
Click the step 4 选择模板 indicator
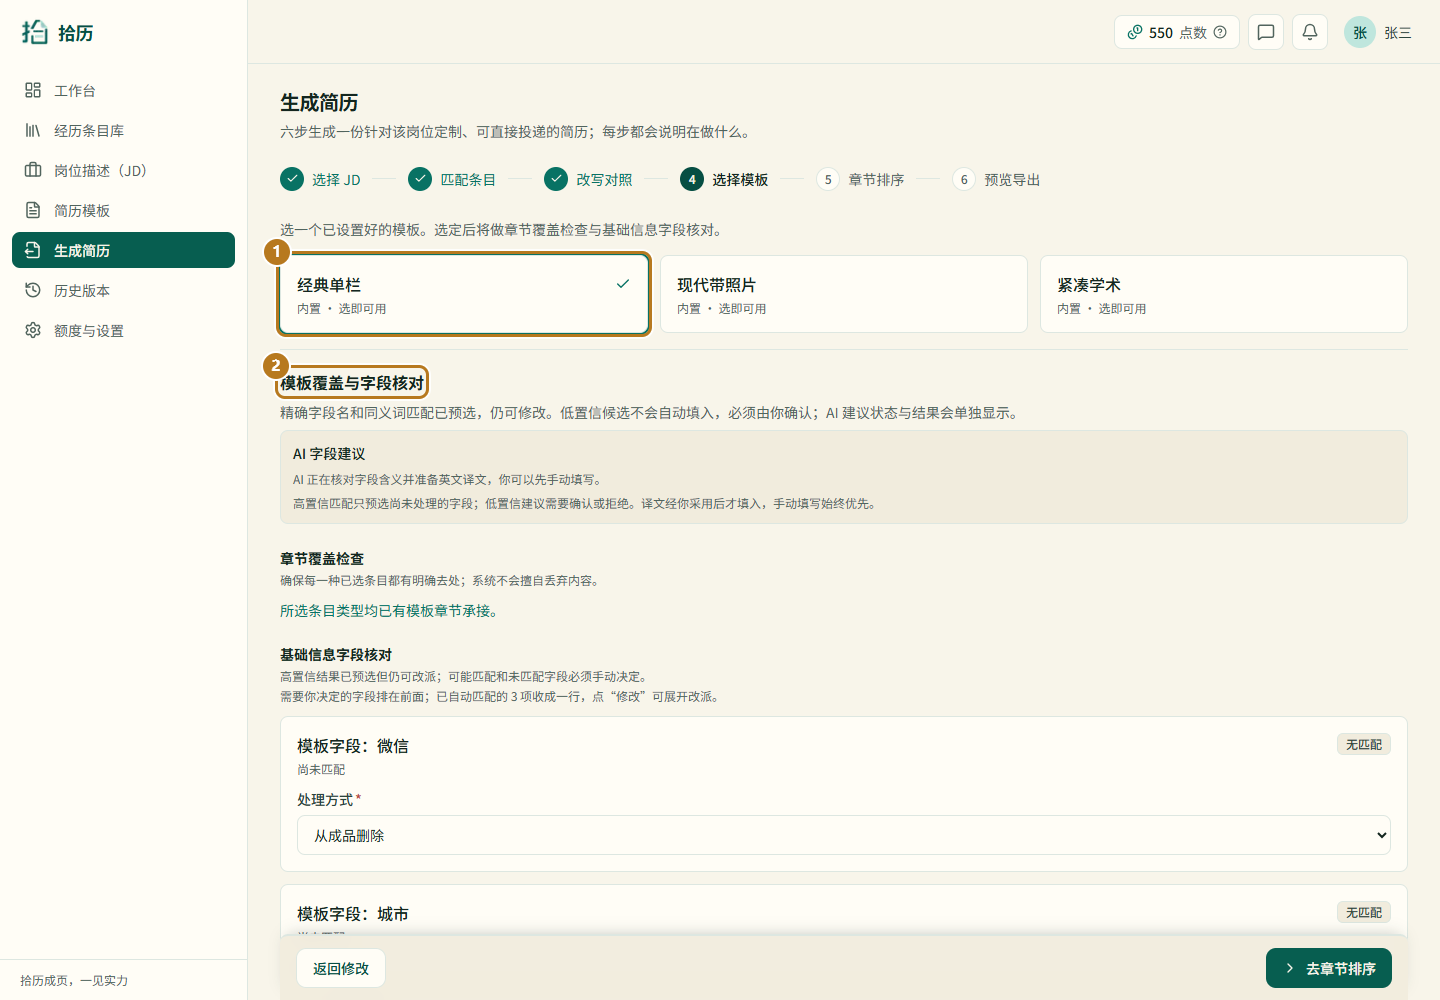point(725,179)
